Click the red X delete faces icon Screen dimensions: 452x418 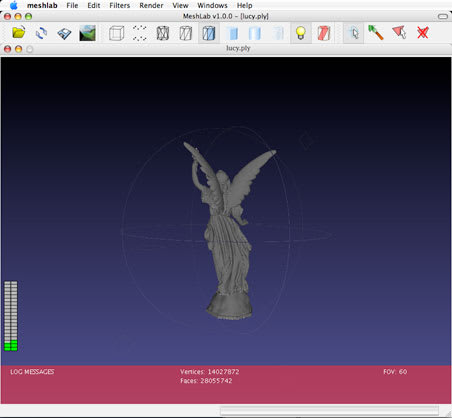pos(422,33)
